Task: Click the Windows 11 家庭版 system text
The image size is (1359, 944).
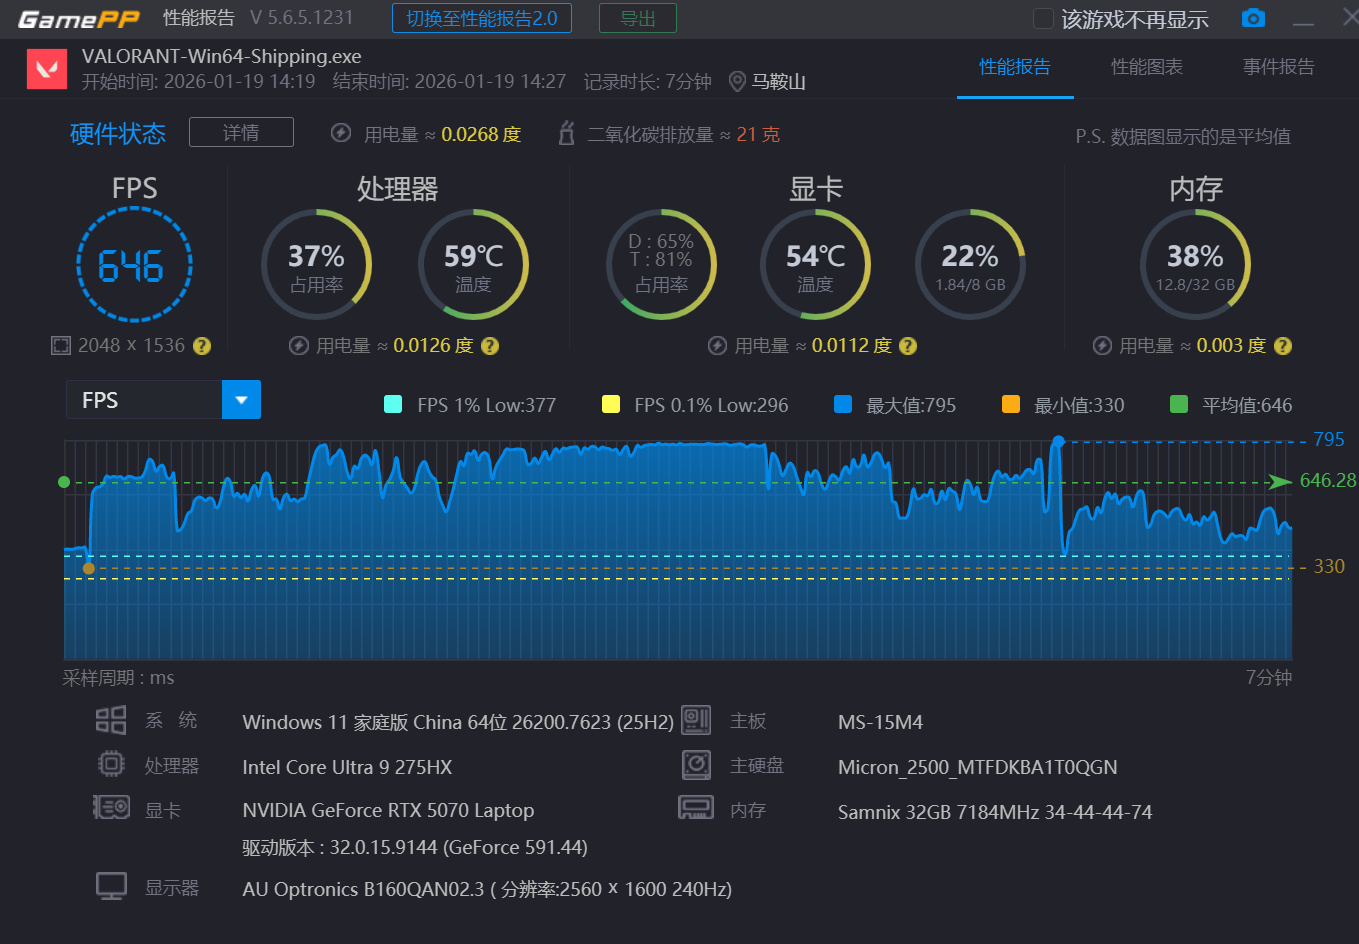Action: (458, 722)
